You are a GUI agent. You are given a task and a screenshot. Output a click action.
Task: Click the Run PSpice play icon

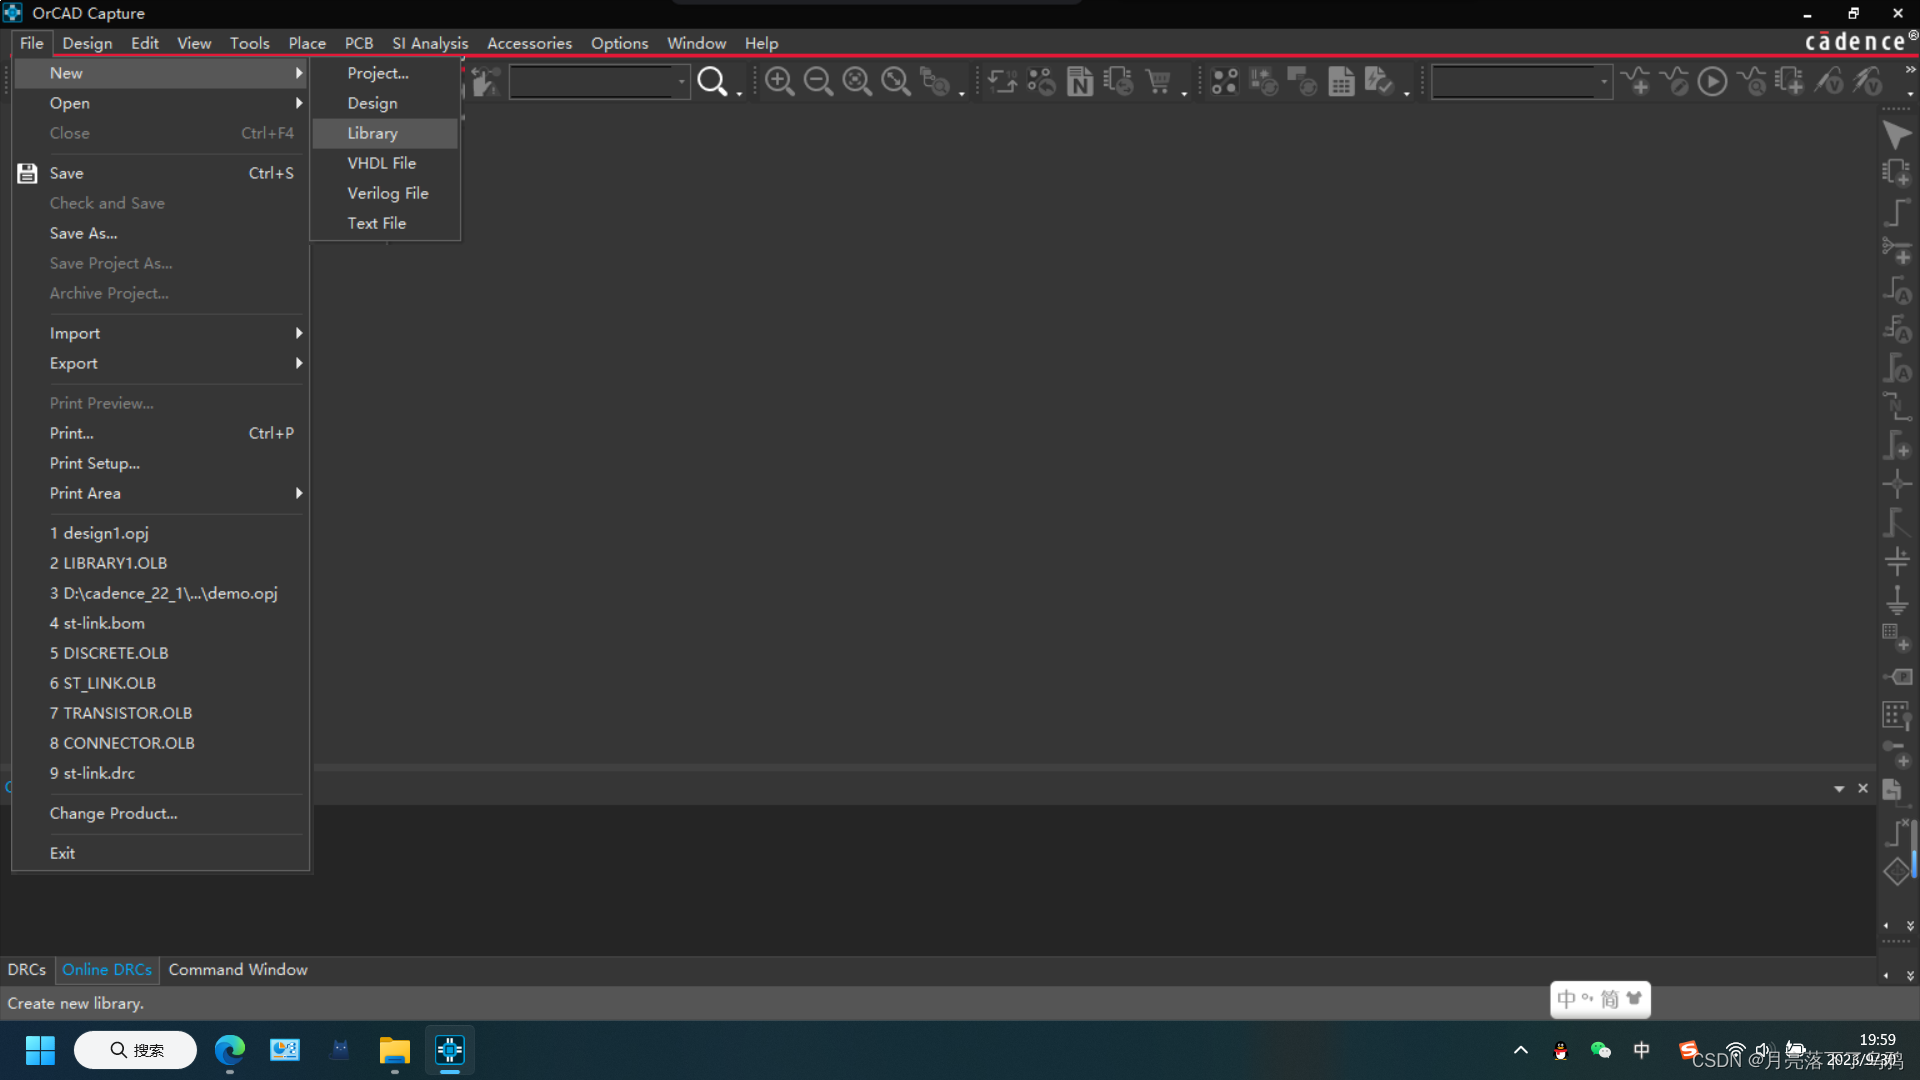(1713, 81)
